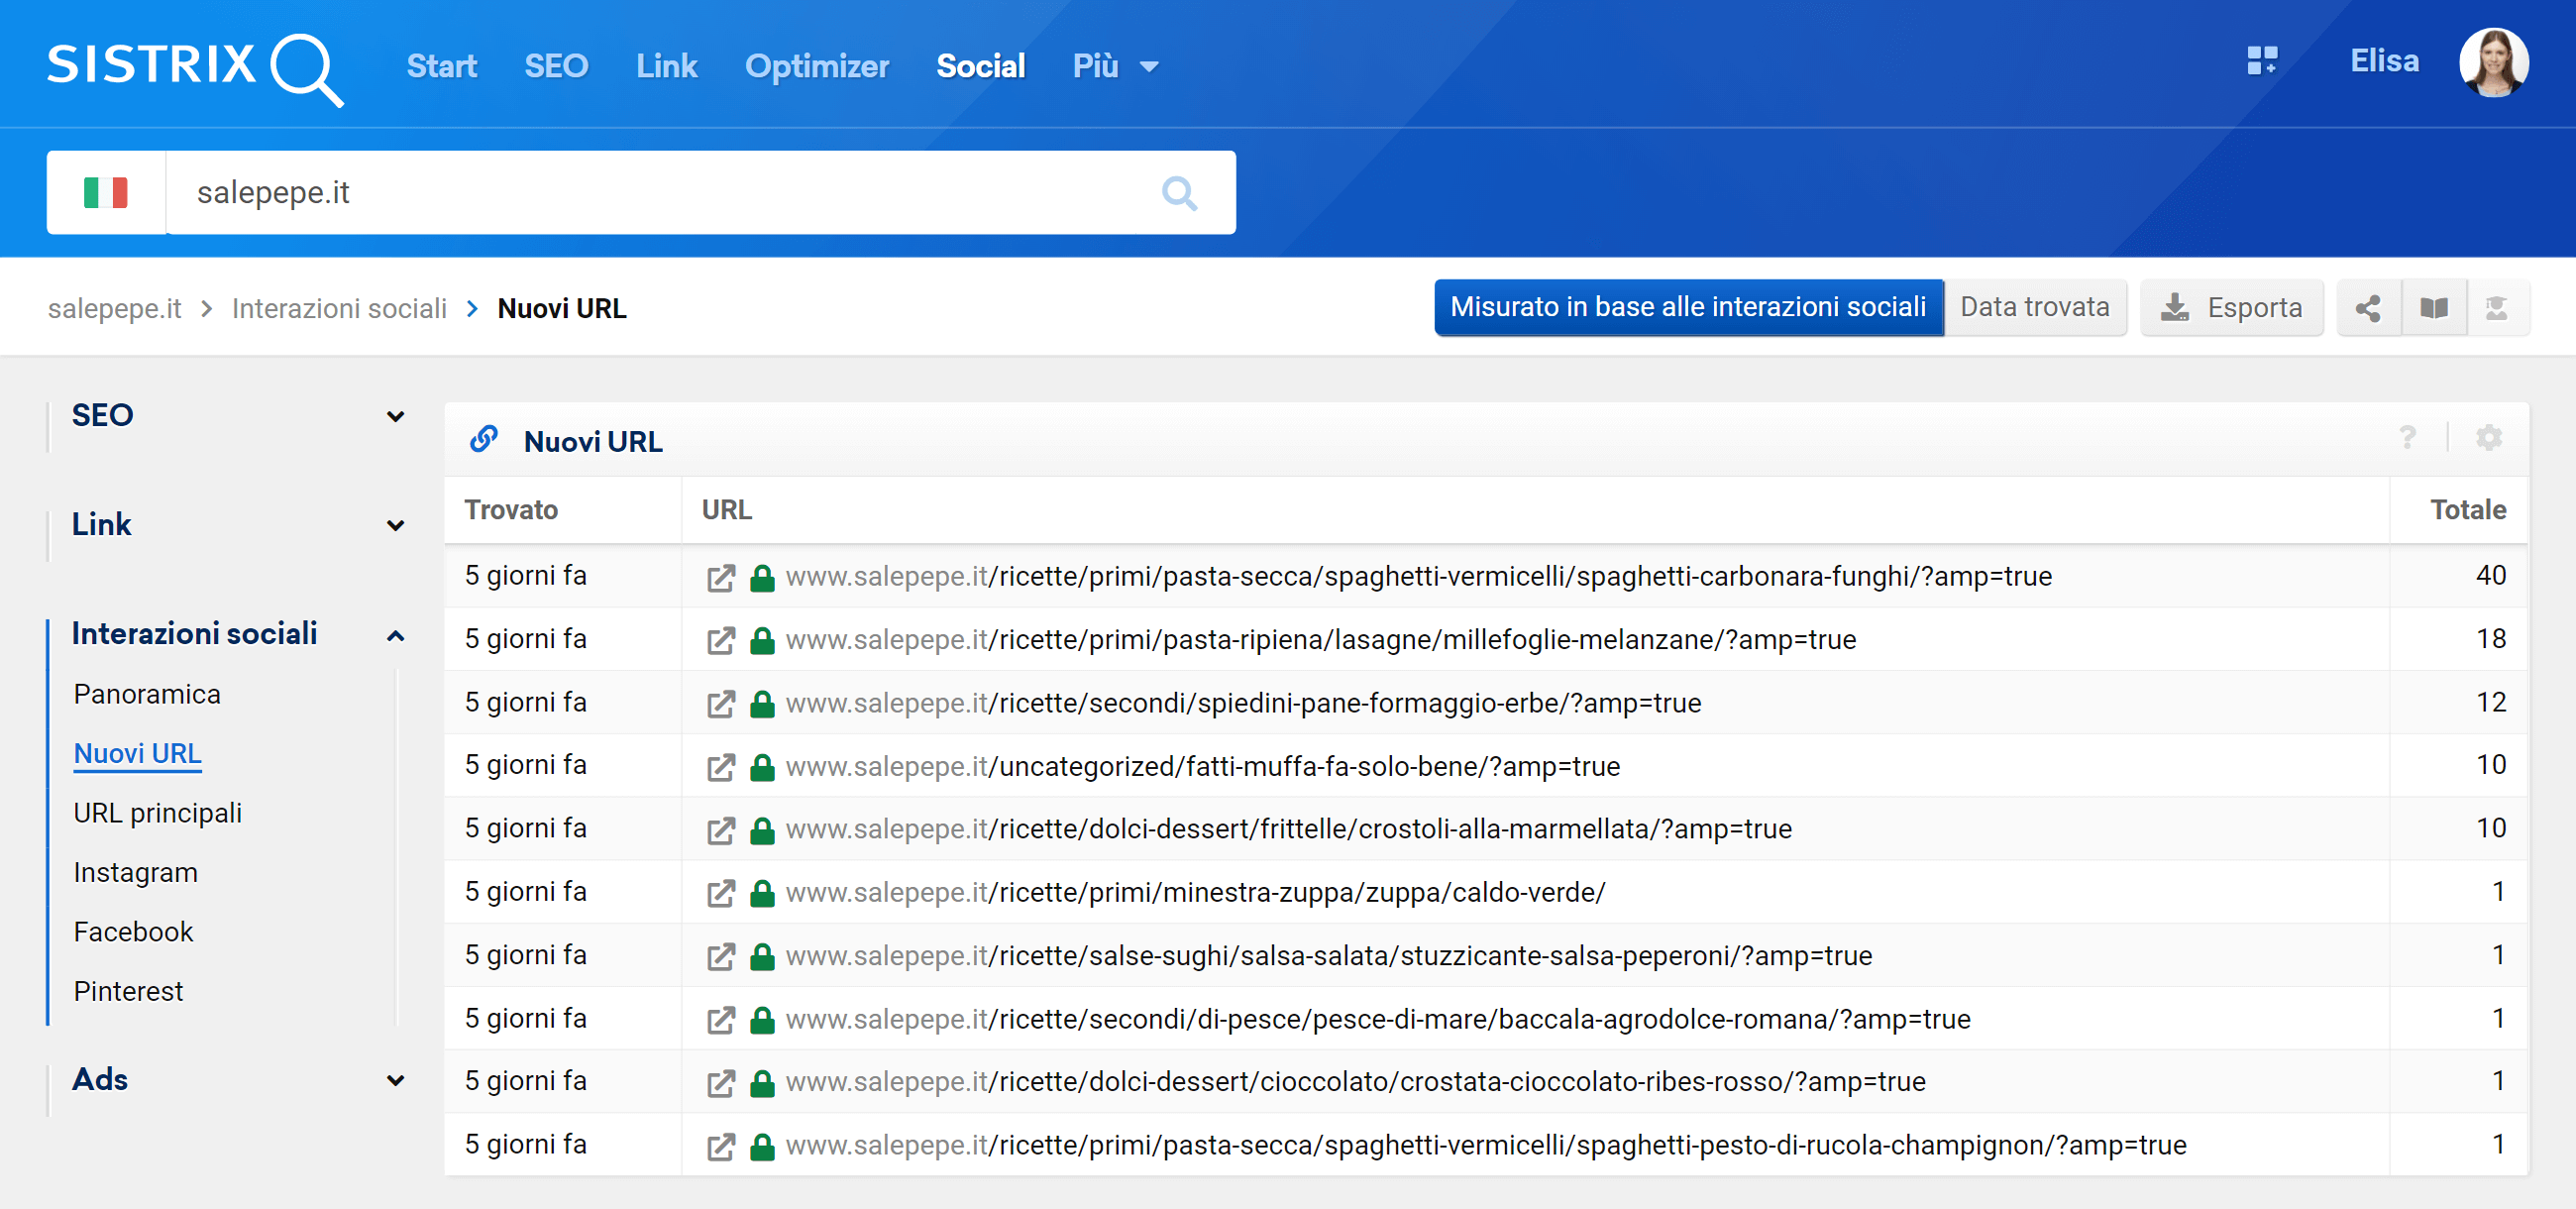Open Nuovi URL in the sidebar
Viewport: 2576px width, 1209px height.
[x=138, y=754]
